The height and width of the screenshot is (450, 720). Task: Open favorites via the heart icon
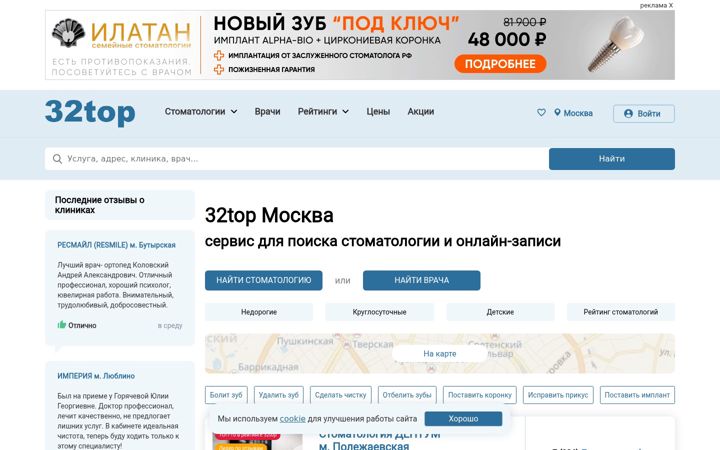(541, 112)
